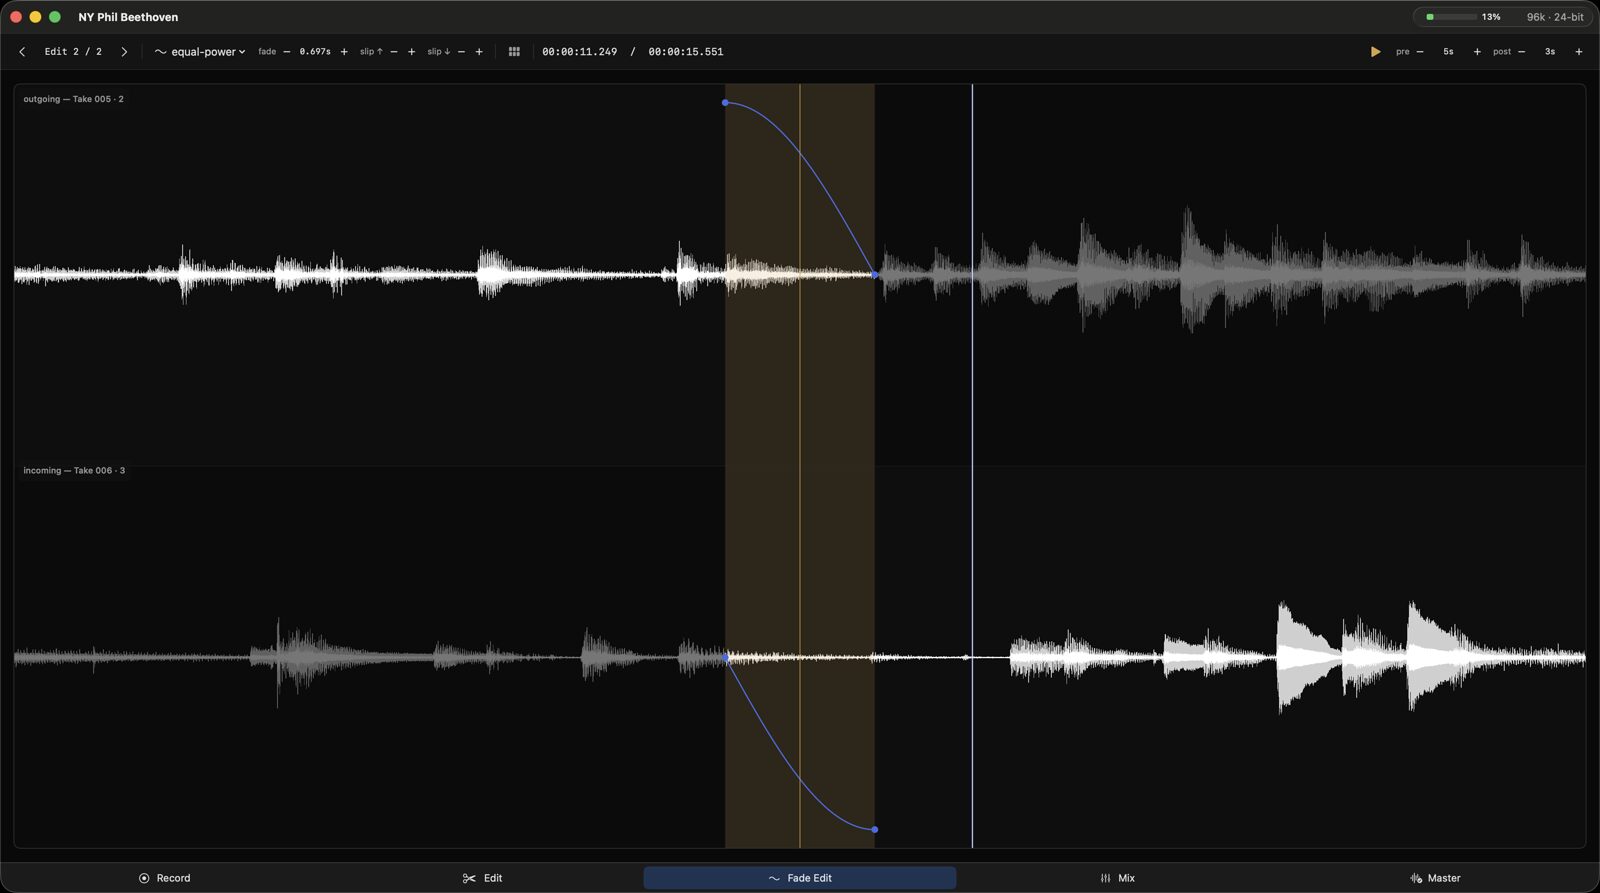This screenshot has height=893, width=1600.
Task: Switch to the Edit tab
Action: (483, 878)
